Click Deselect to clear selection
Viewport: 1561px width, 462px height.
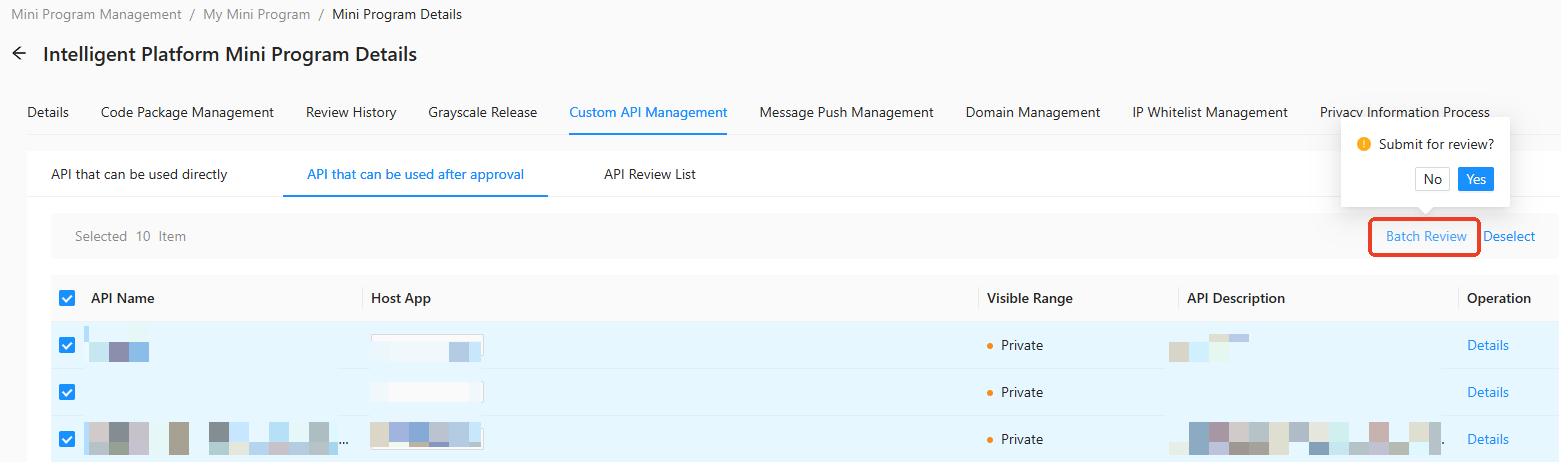tap(1509, 237)
